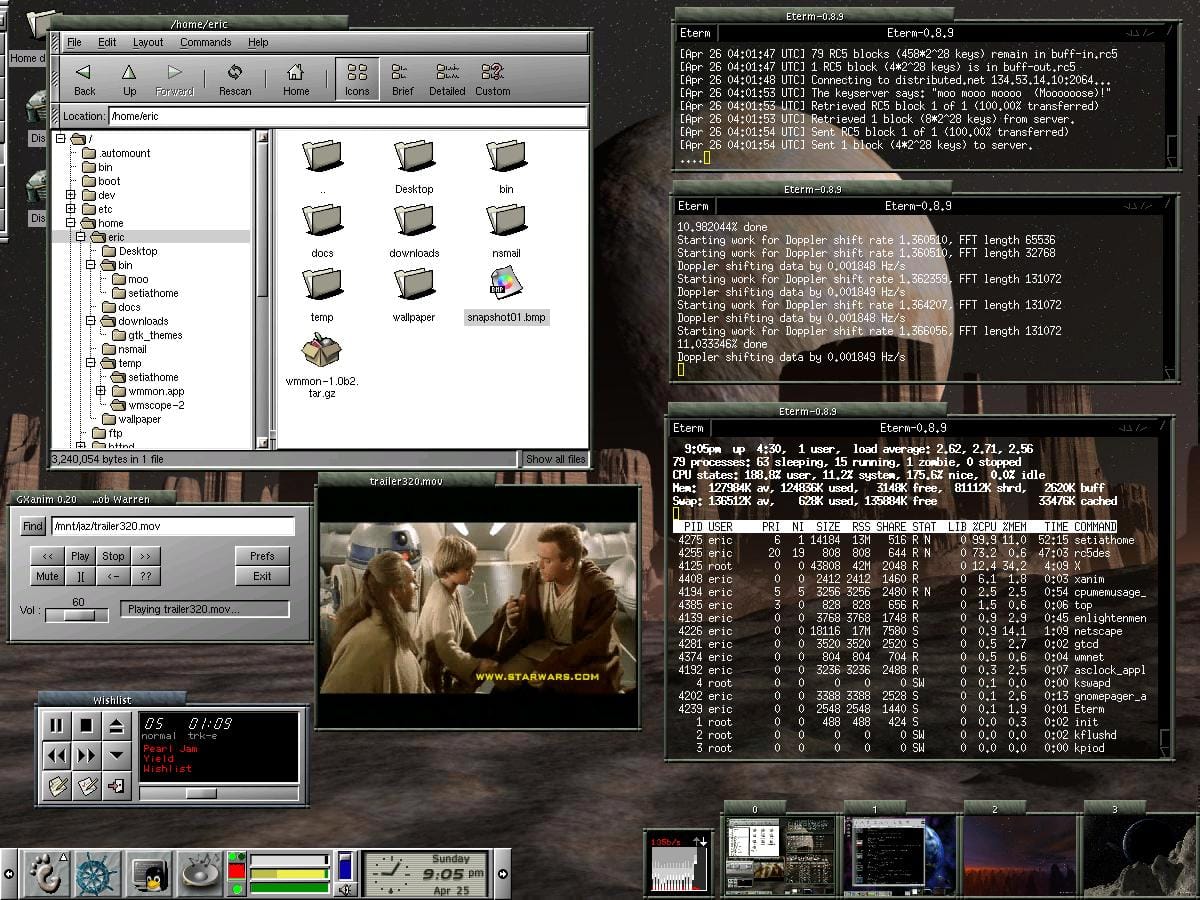Select gtk_themes in the directory tree
Viewport: 1200px width, 900px height.
point(155,335)
